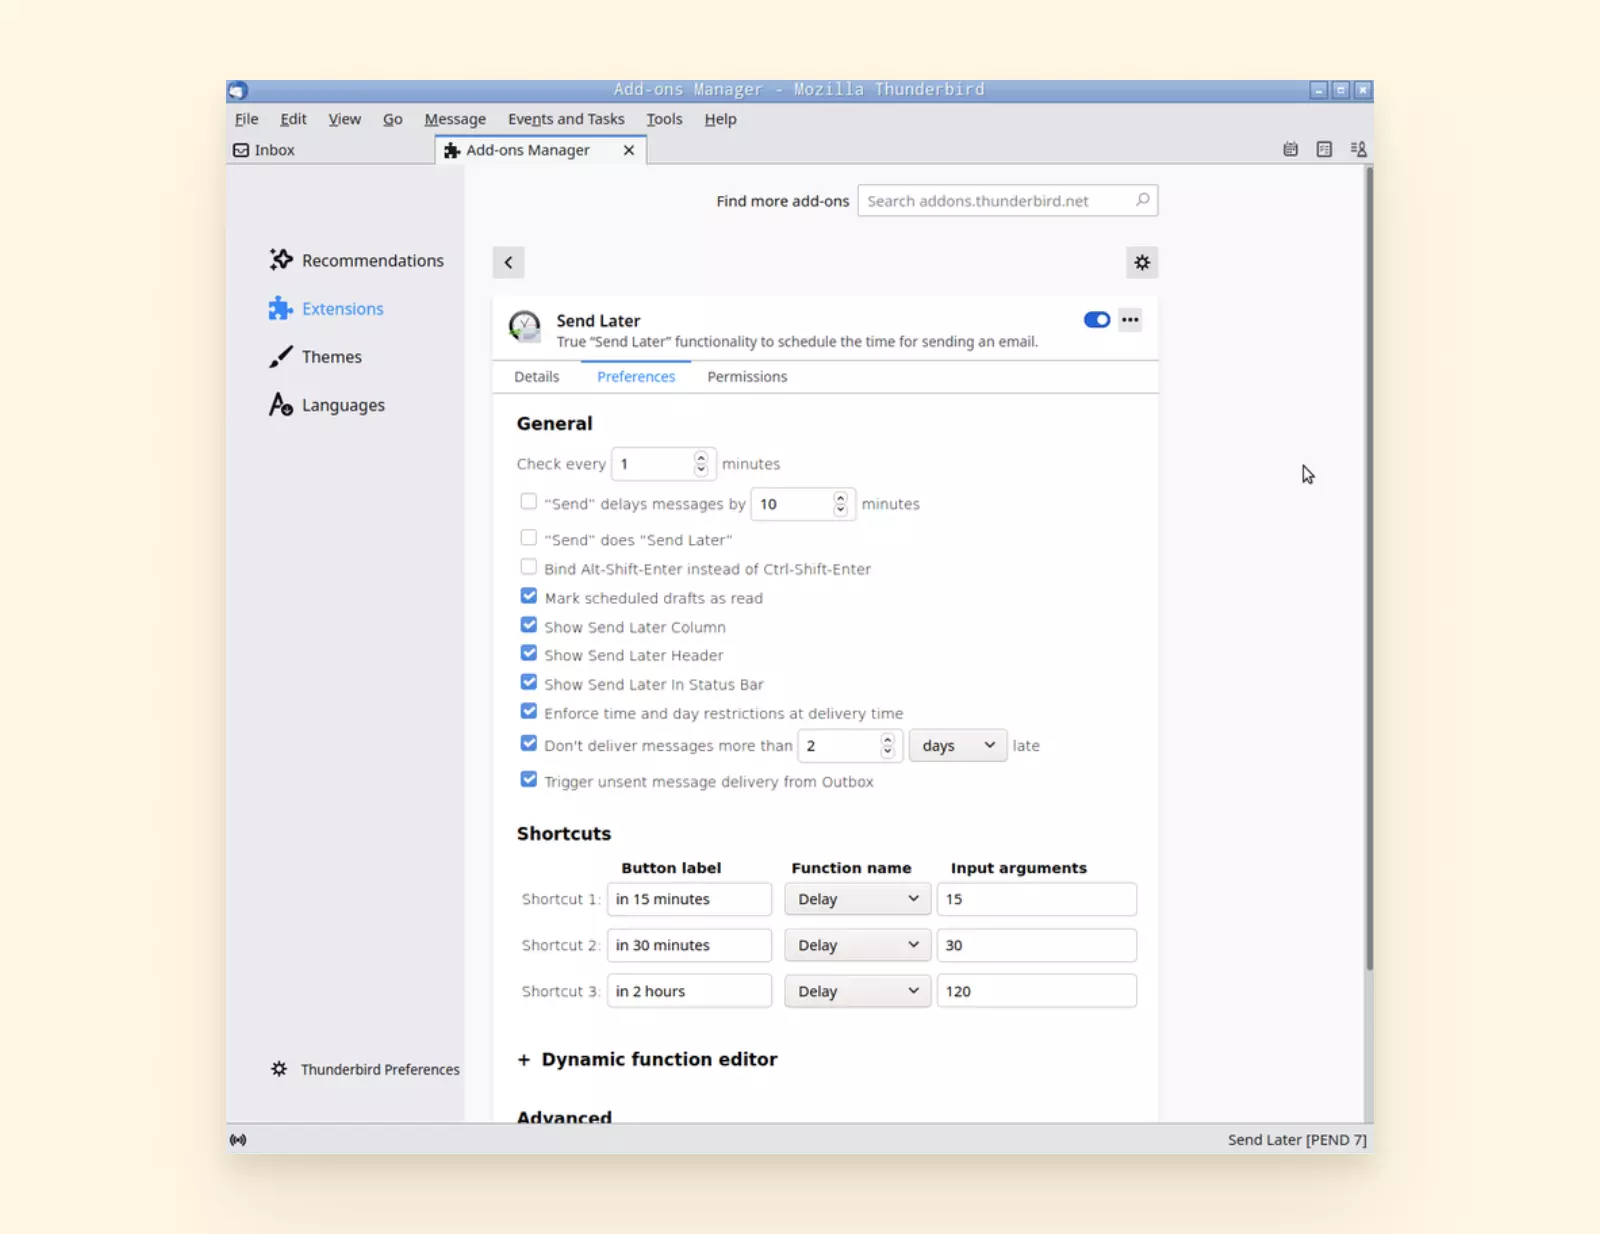Open the add-on tools gear menu
Viewport: 1600px width, 1234px height.
[x=1142, y=262]
